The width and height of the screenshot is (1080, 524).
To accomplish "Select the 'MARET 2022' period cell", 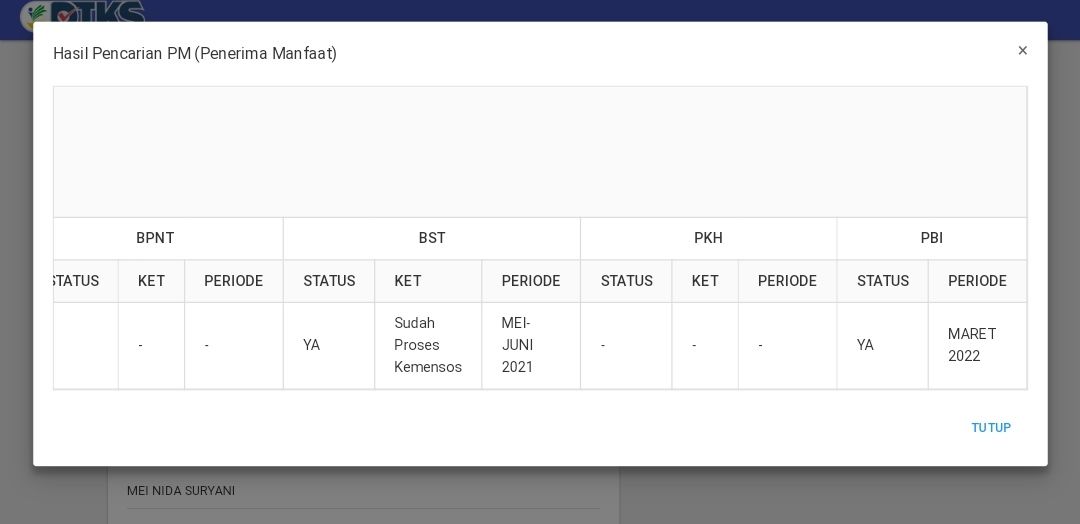I will 977,345.
